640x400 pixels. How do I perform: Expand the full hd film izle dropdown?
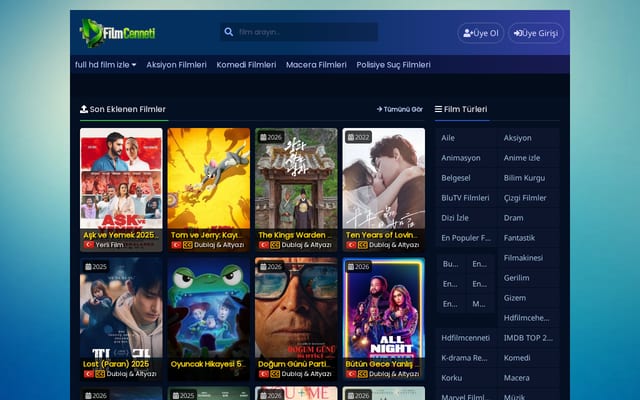tap(106, 64)
